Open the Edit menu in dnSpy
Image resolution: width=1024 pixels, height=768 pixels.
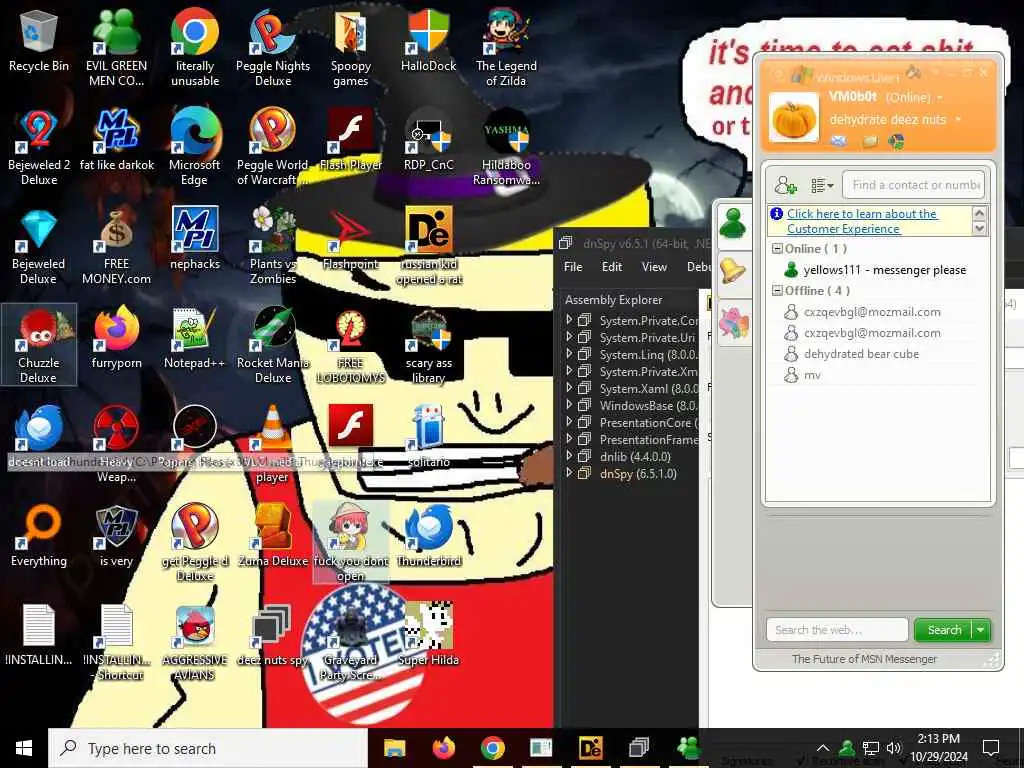coord(612,266)
